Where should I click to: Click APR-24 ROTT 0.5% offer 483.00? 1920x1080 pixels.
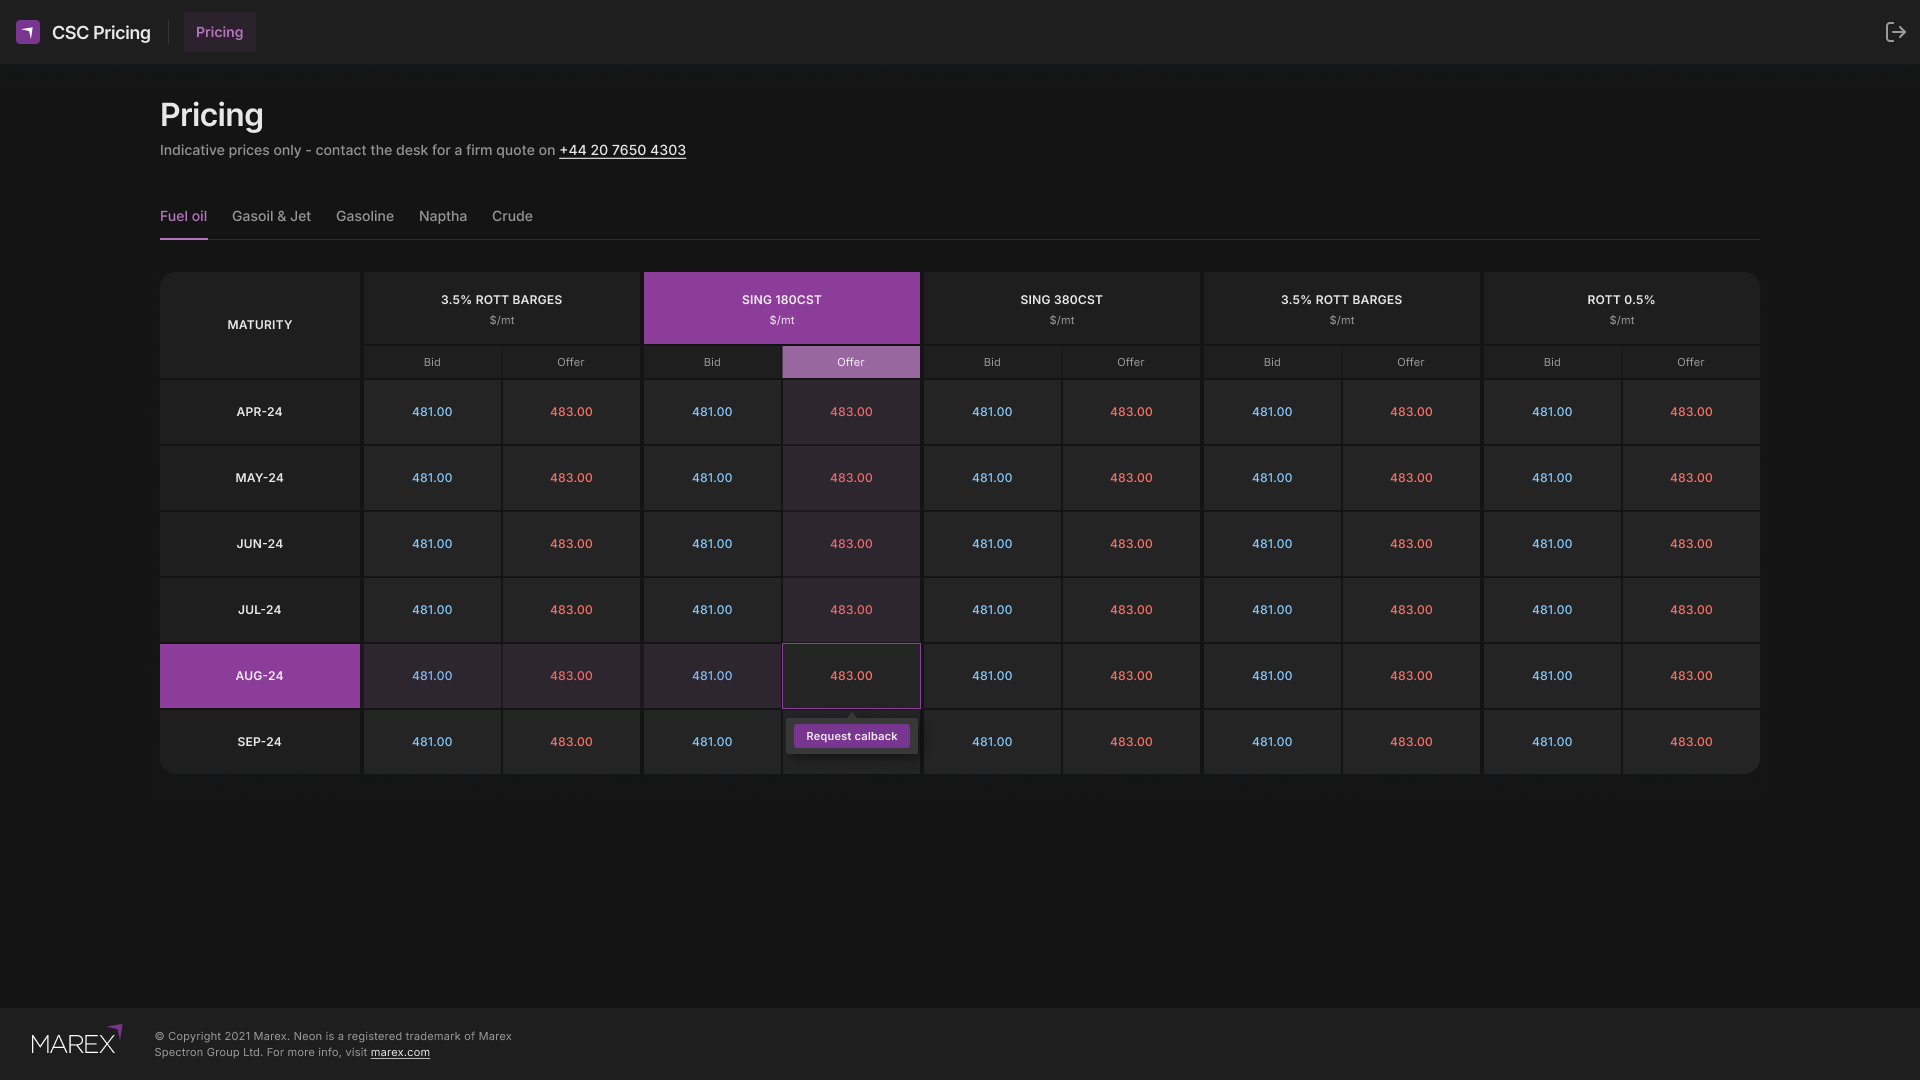tap(1691, 412)
